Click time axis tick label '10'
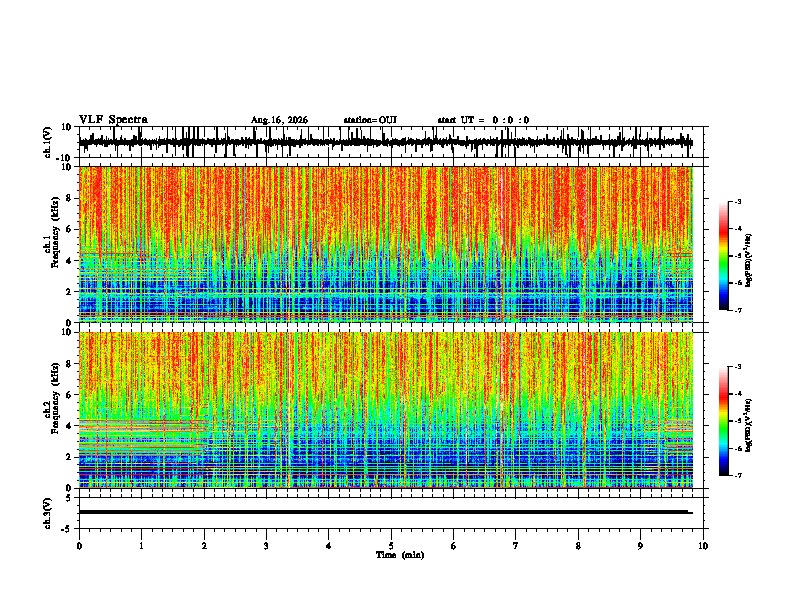The width and height of the screenshot is (792, 612). tap(703, 546)
